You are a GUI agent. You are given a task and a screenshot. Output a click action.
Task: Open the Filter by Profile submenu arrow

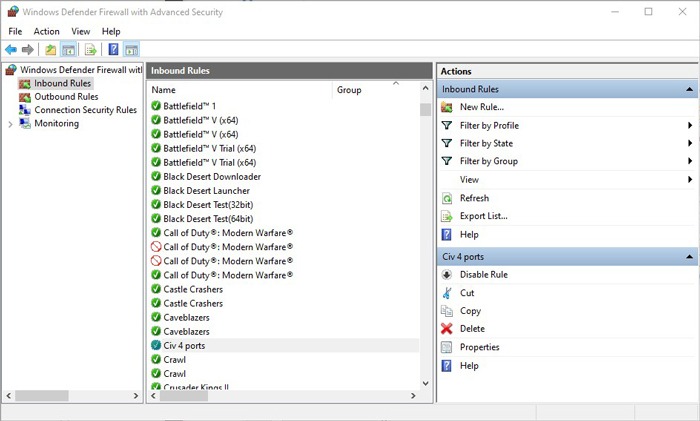(x=690, y=125)
